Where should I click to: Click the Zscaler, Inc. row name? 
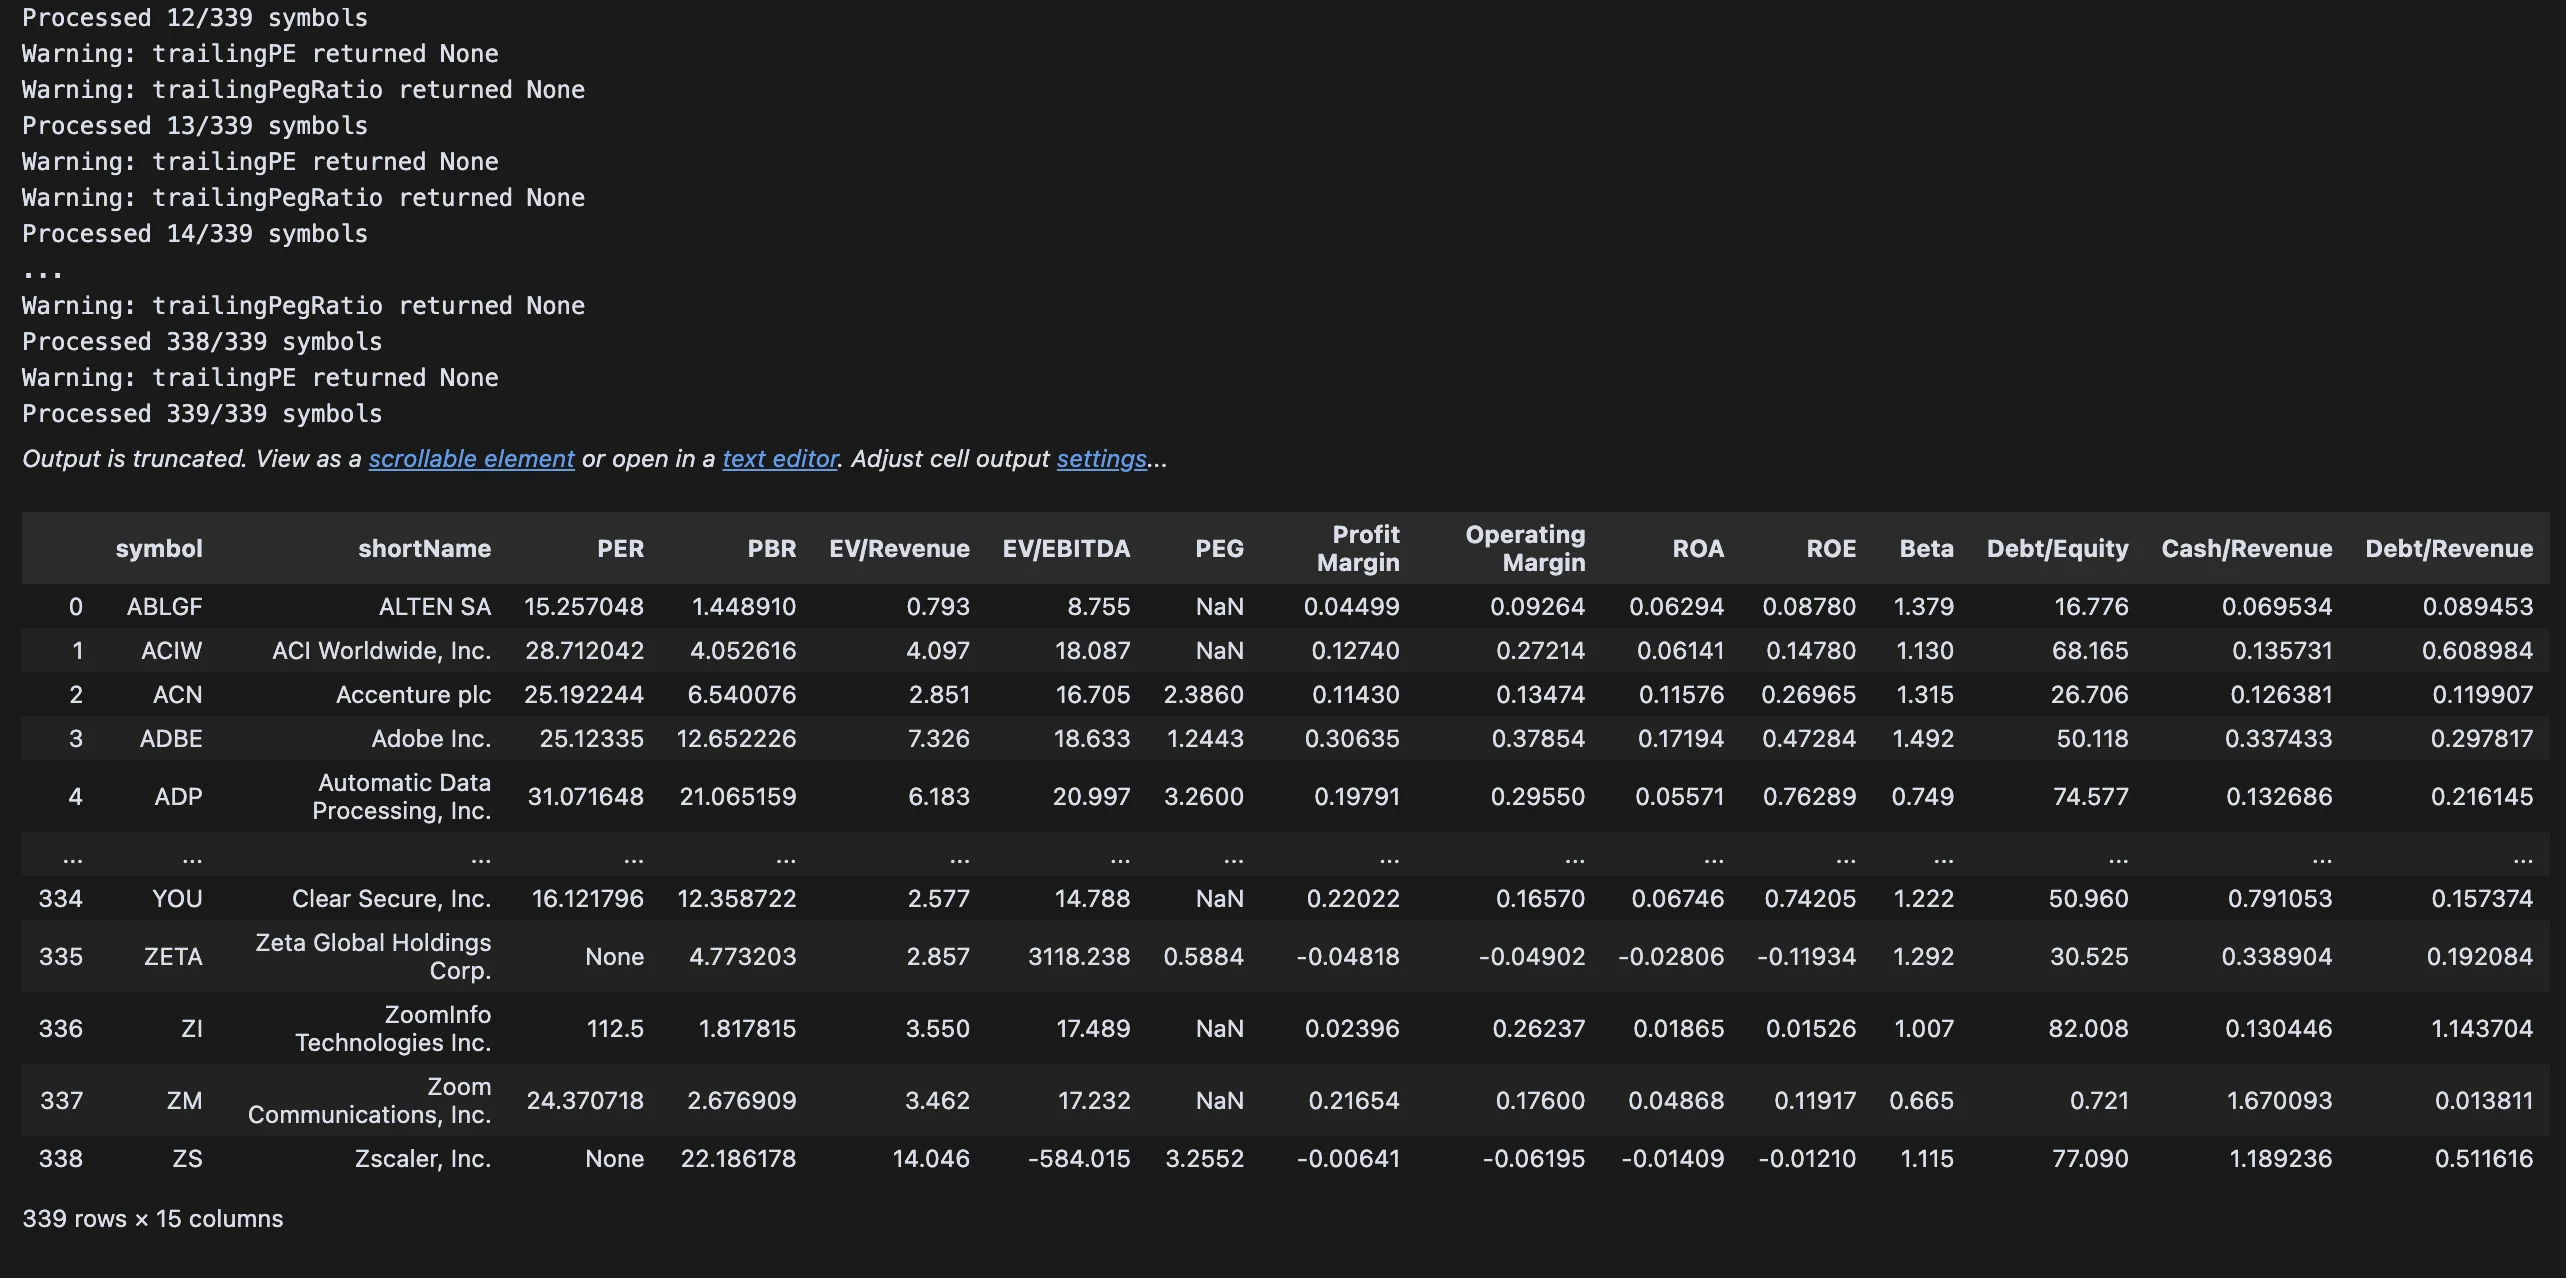click(x=422, y=1159)
